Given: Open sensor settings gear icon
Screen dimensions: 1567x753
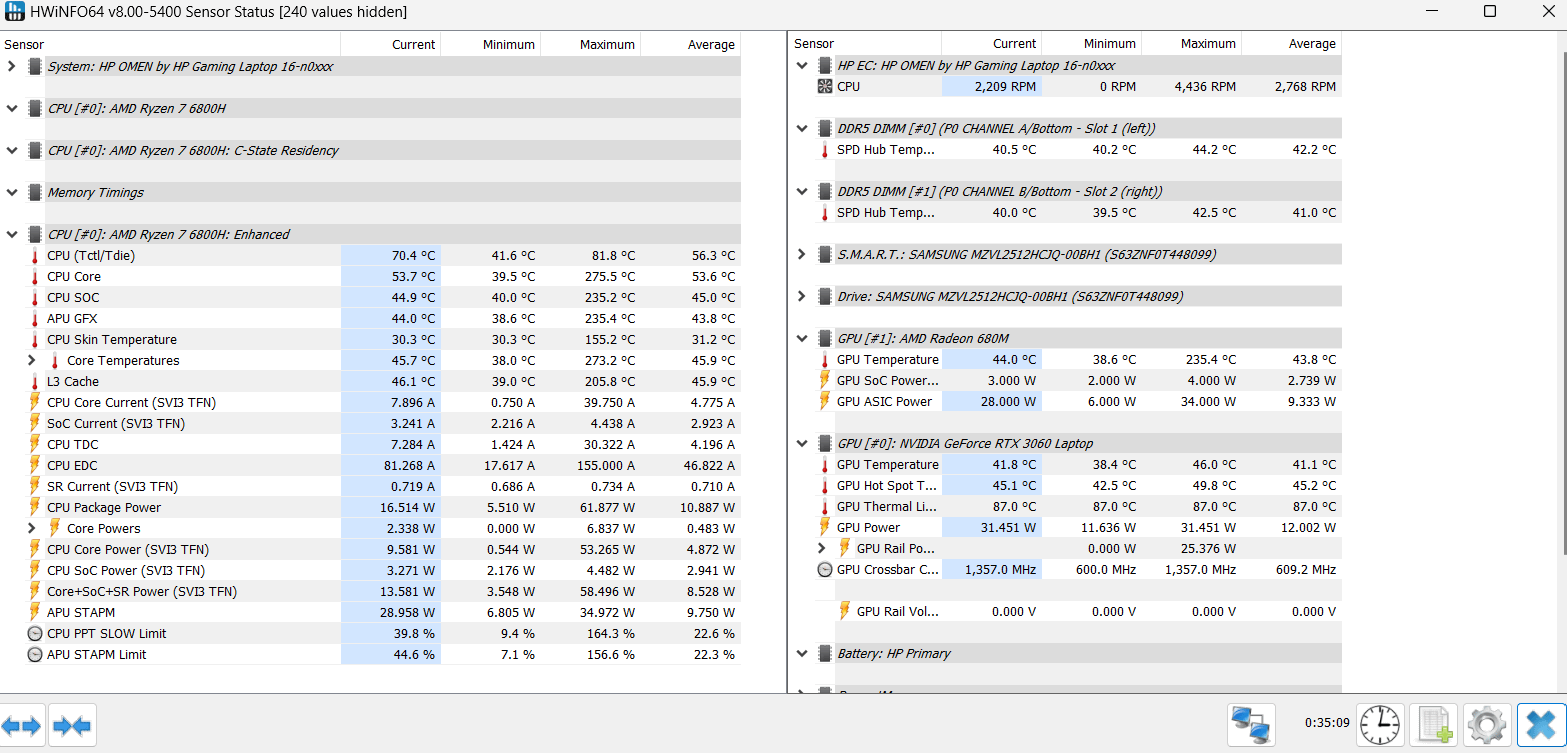Looking at the screenshot, I should pyautogui.click(x=1487, y=723).
